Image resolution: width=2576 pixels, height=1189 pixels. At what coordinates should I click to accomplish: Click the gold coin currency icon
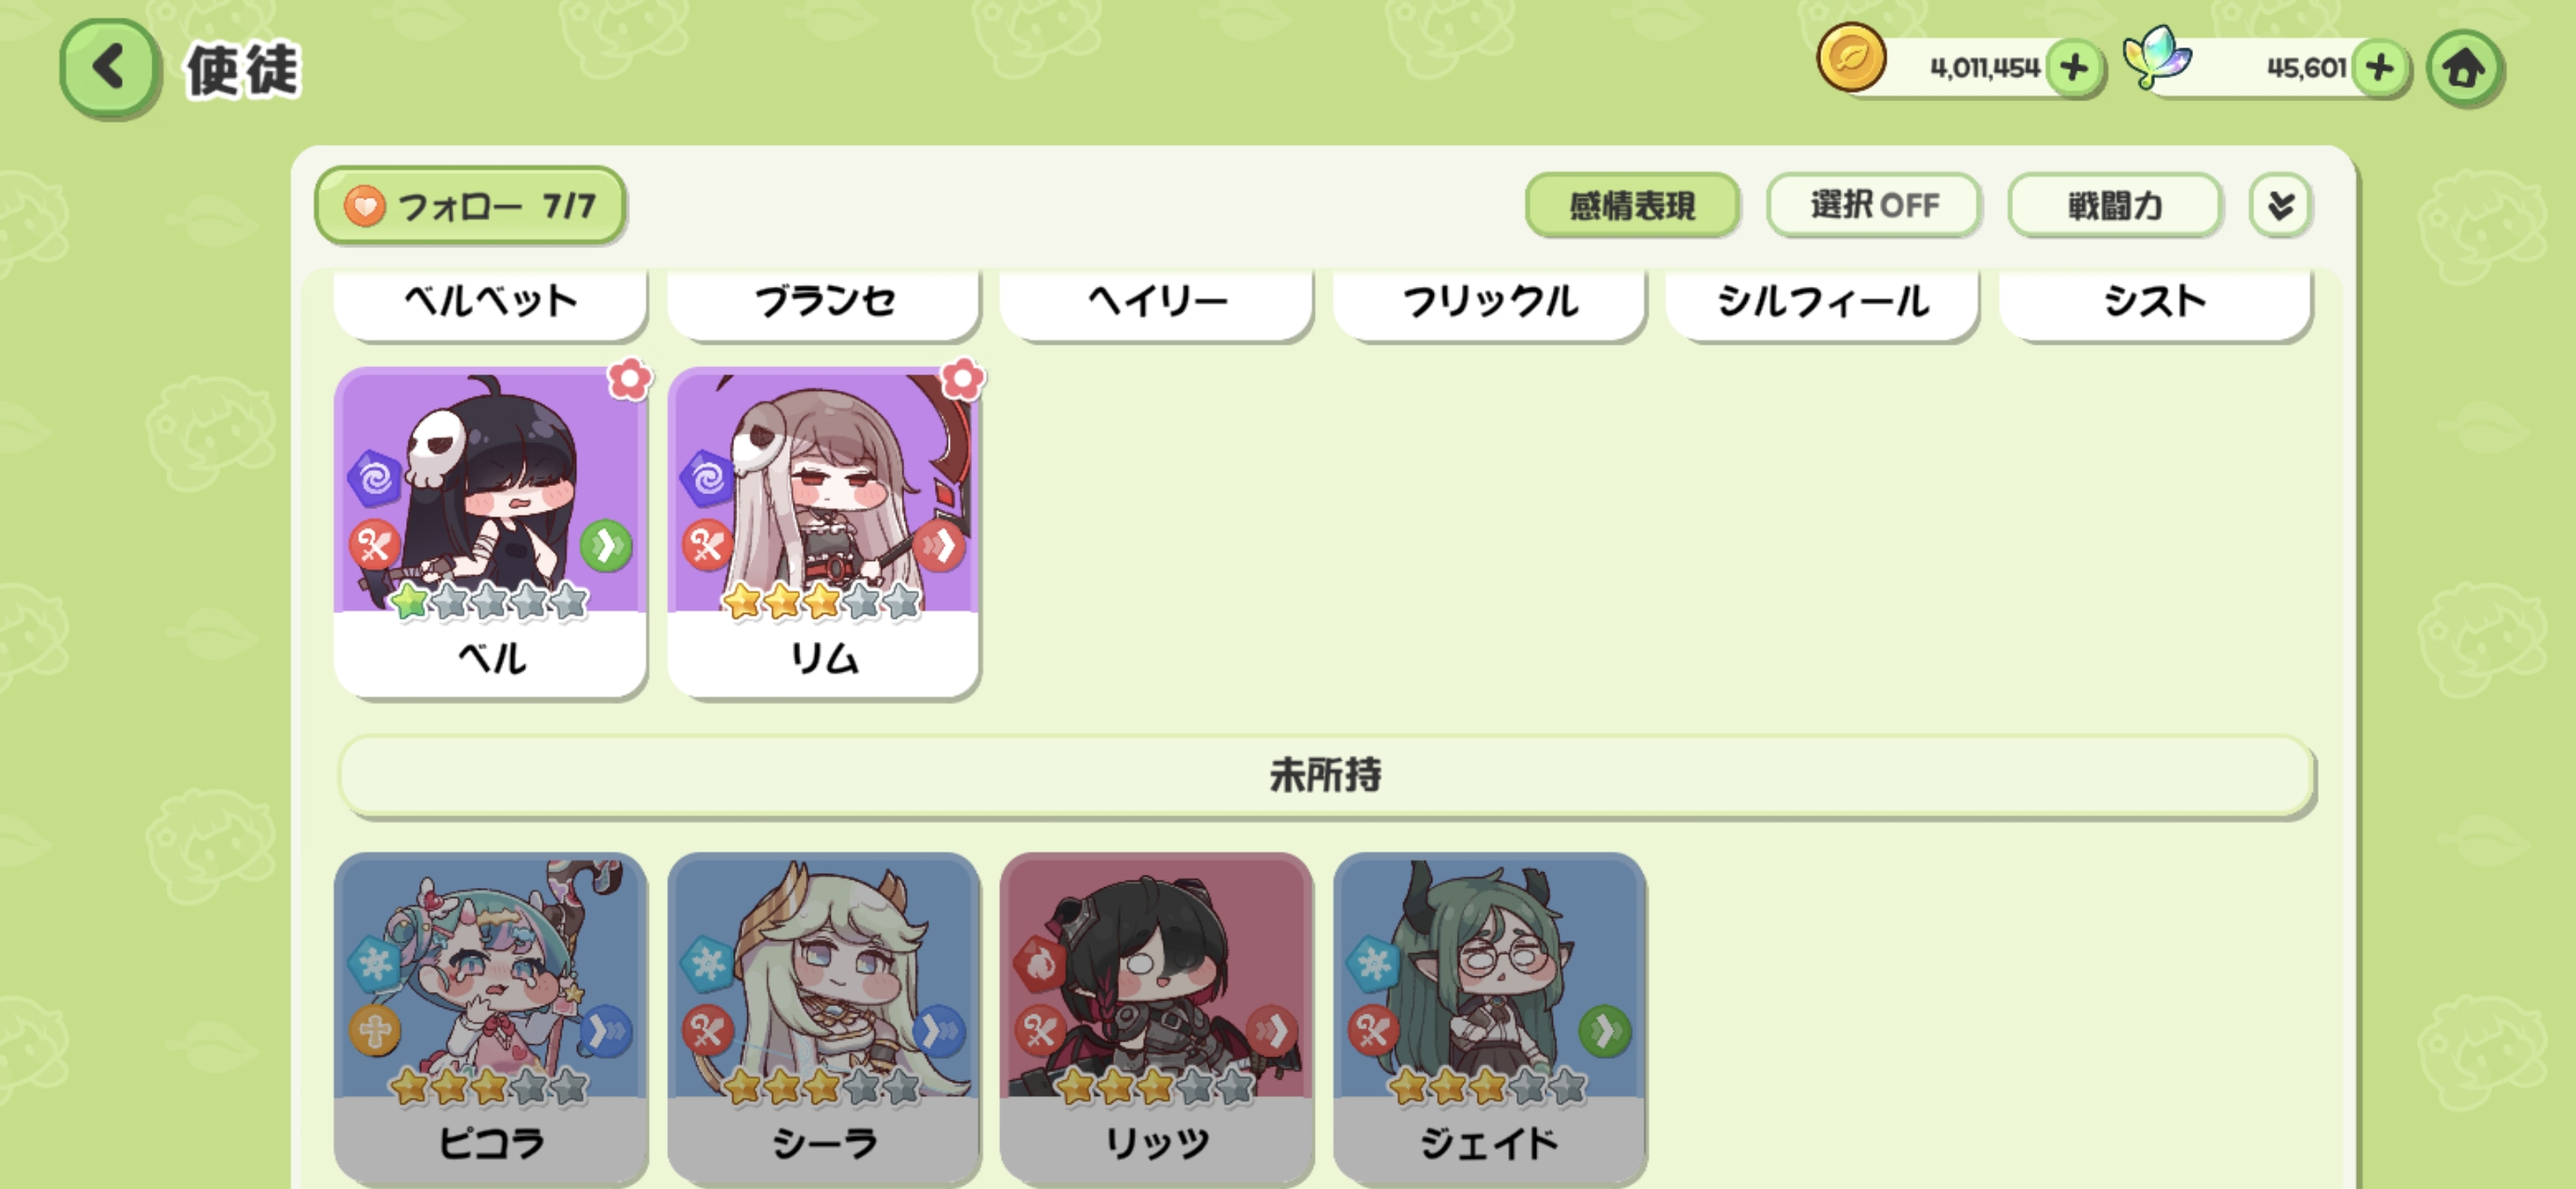coord(1851,58)
